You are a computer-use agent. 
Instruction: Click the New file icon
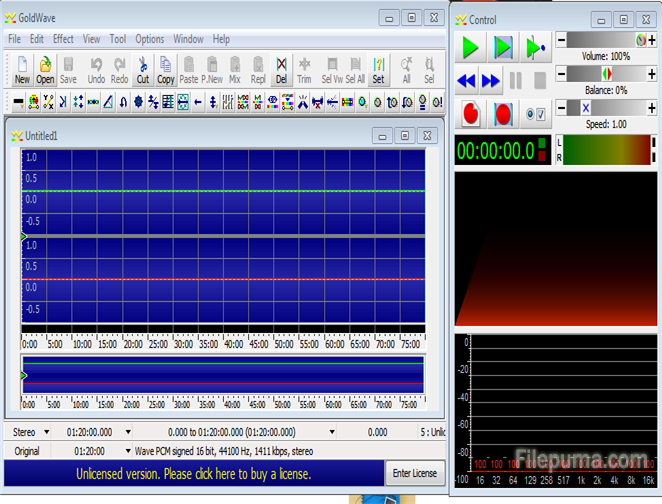[x=22, y=69]
